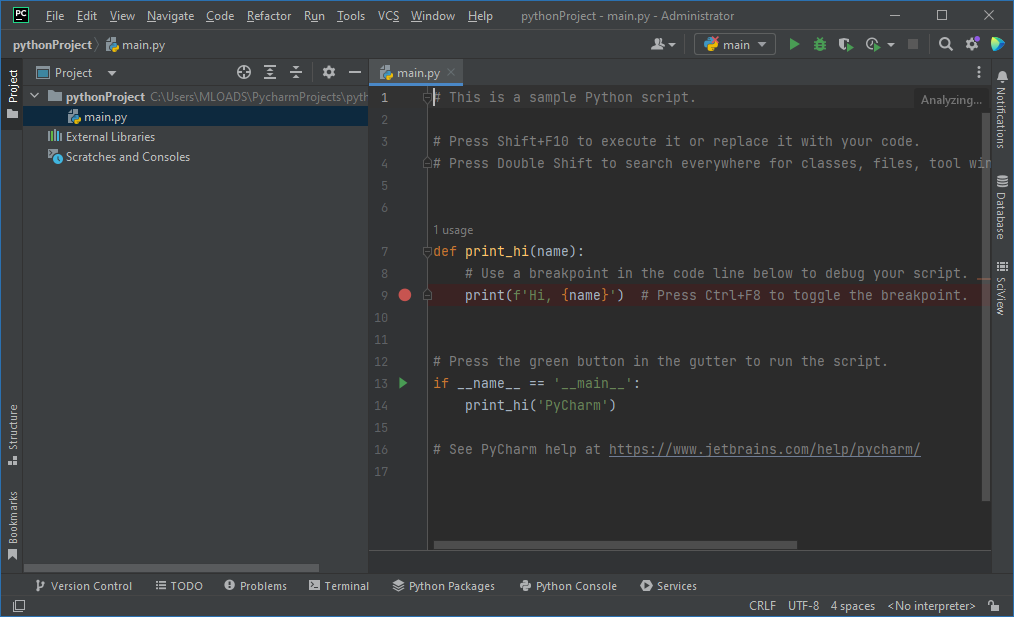The image size is (1014, 617).
Task: Close the main.py editor tab
Action: point(451,72)
